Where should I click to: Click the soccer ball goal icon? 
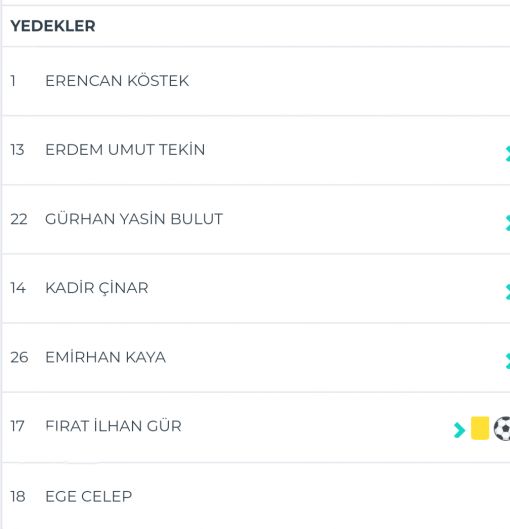(x=502, y=428)
